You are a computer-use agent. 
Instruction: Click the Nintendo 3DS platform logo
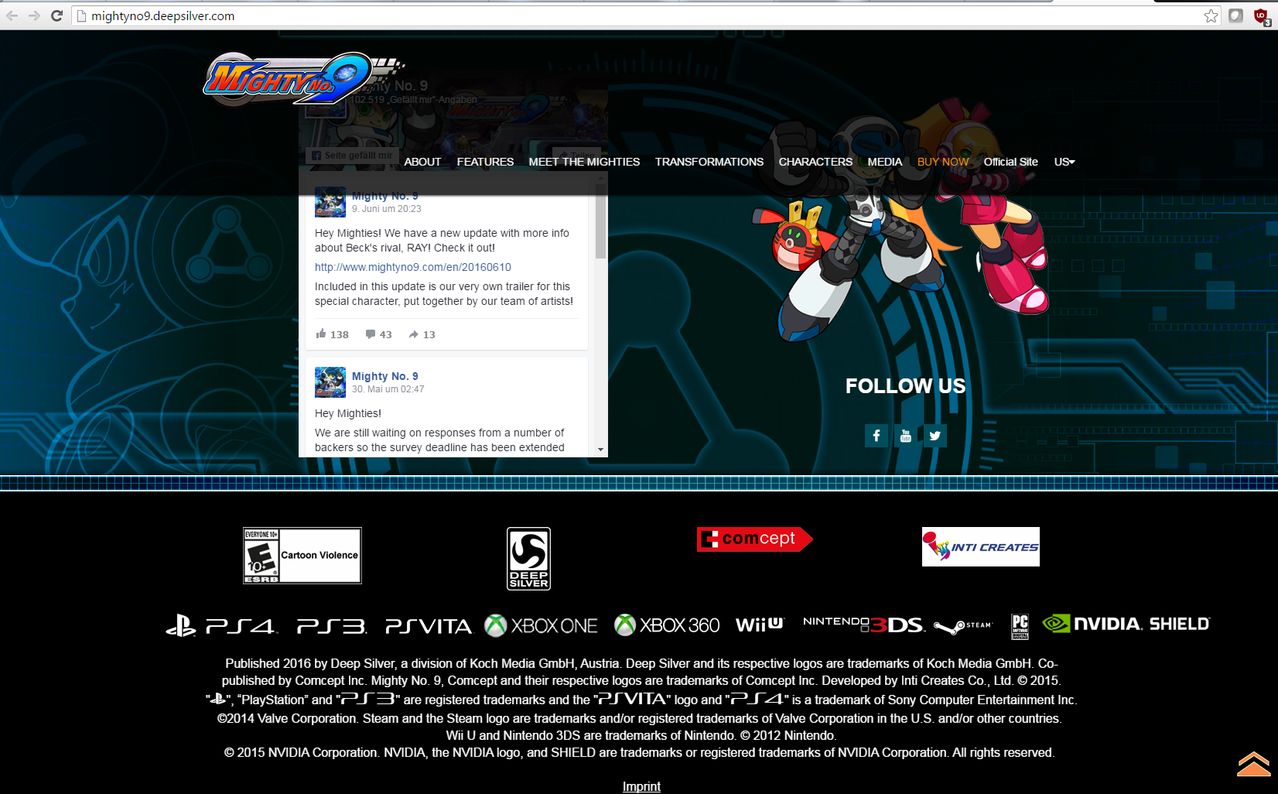pos(864,624)
